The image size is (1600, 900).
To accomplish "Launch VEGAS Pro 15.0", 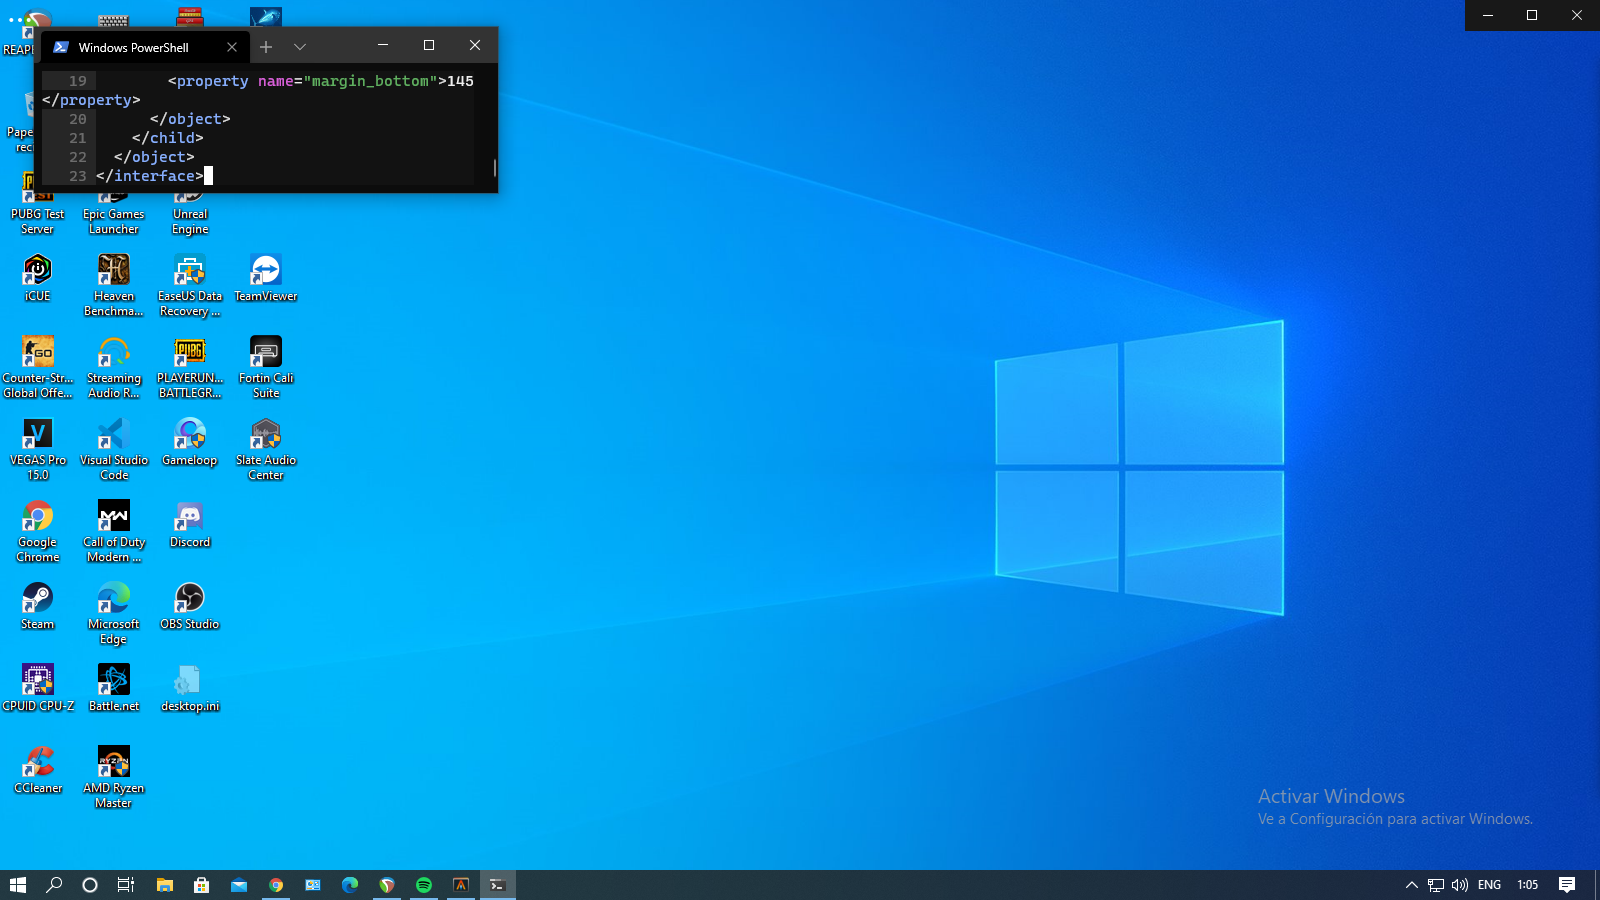I will pos(37,433).
